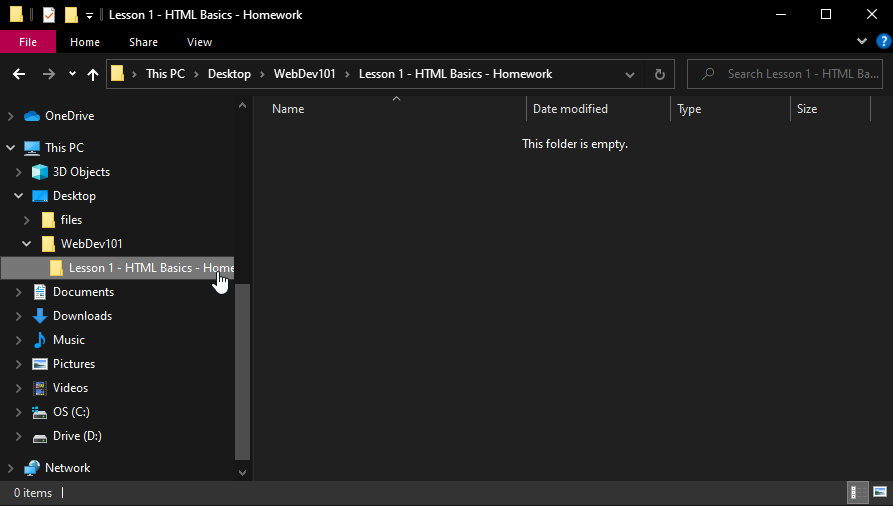Click the folder icon in title bar
Viewport: 893px width, 506px height.
(x=17, y=15)
